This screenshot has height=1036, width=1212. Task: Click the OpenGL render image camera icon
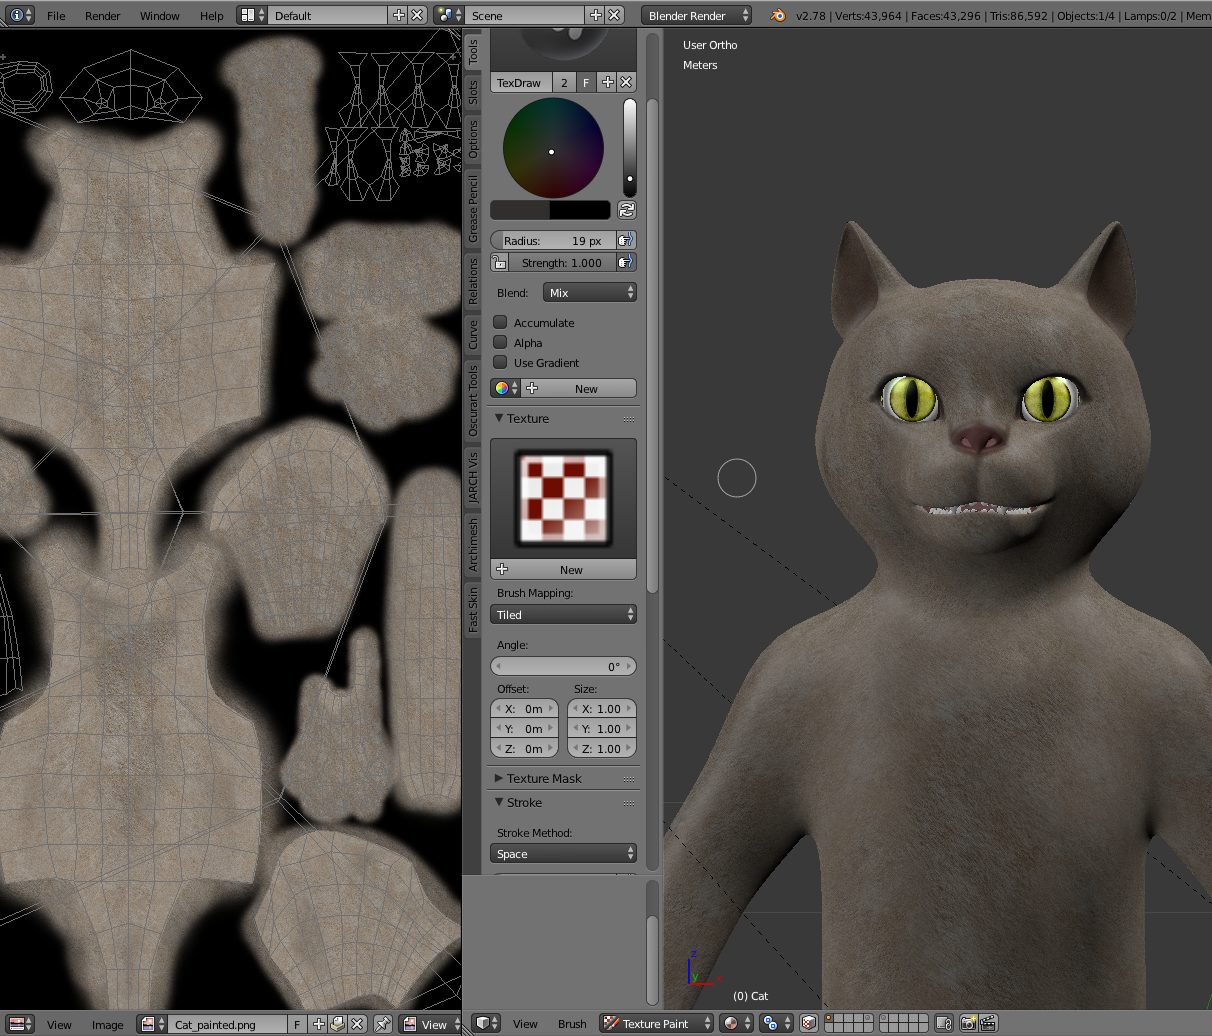(x=968, y=1023)
